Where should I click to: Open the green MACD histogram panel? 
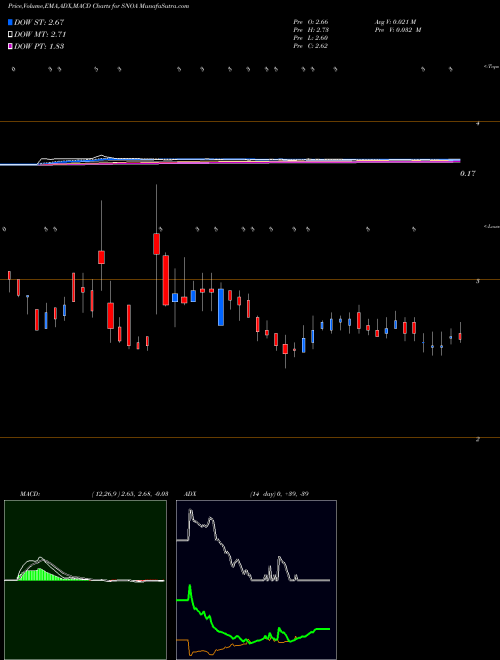pos(85,580)
